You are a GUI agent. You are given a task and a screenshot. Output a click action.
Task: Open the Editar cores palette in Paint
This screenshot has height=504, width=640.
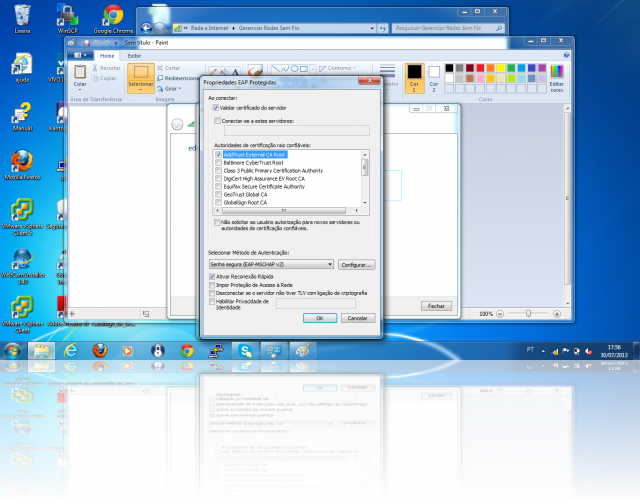tap(556, 78)
